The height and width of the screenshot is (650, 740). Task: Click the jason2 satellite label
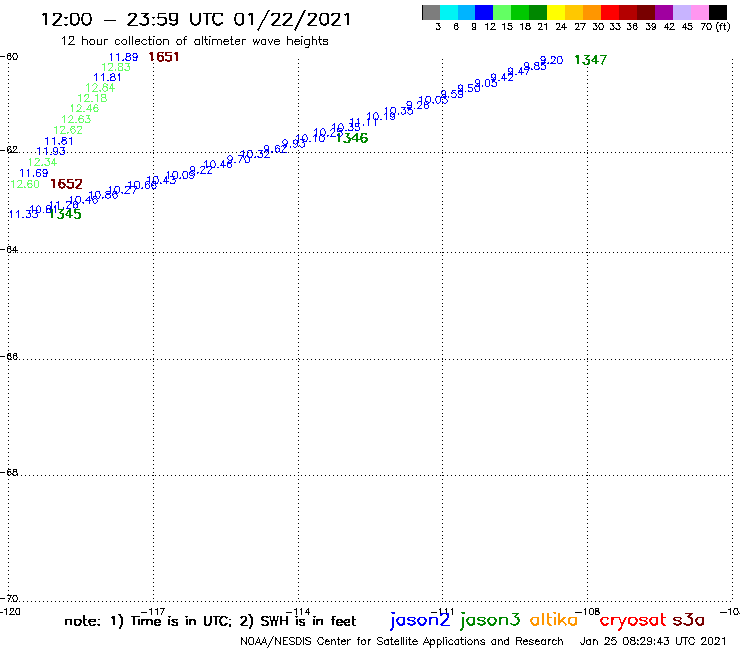coord(420,620)
